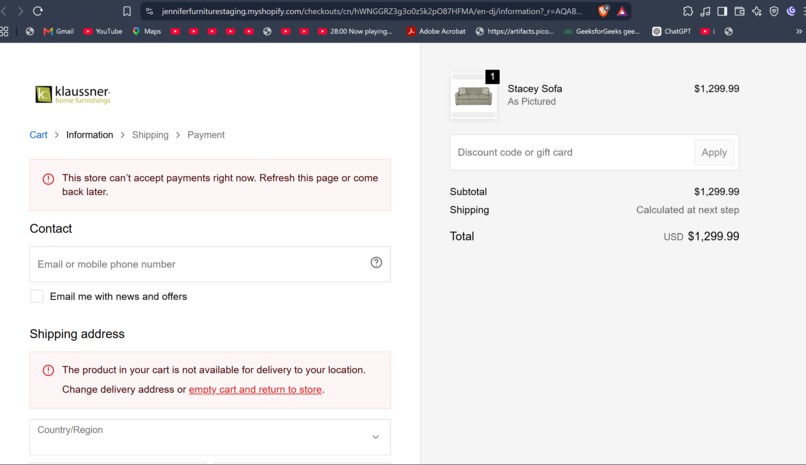This screenshot has width=806, height=465.
Task: Toggle the browser sidebar panel icon
Action: (x=722, y=11)
